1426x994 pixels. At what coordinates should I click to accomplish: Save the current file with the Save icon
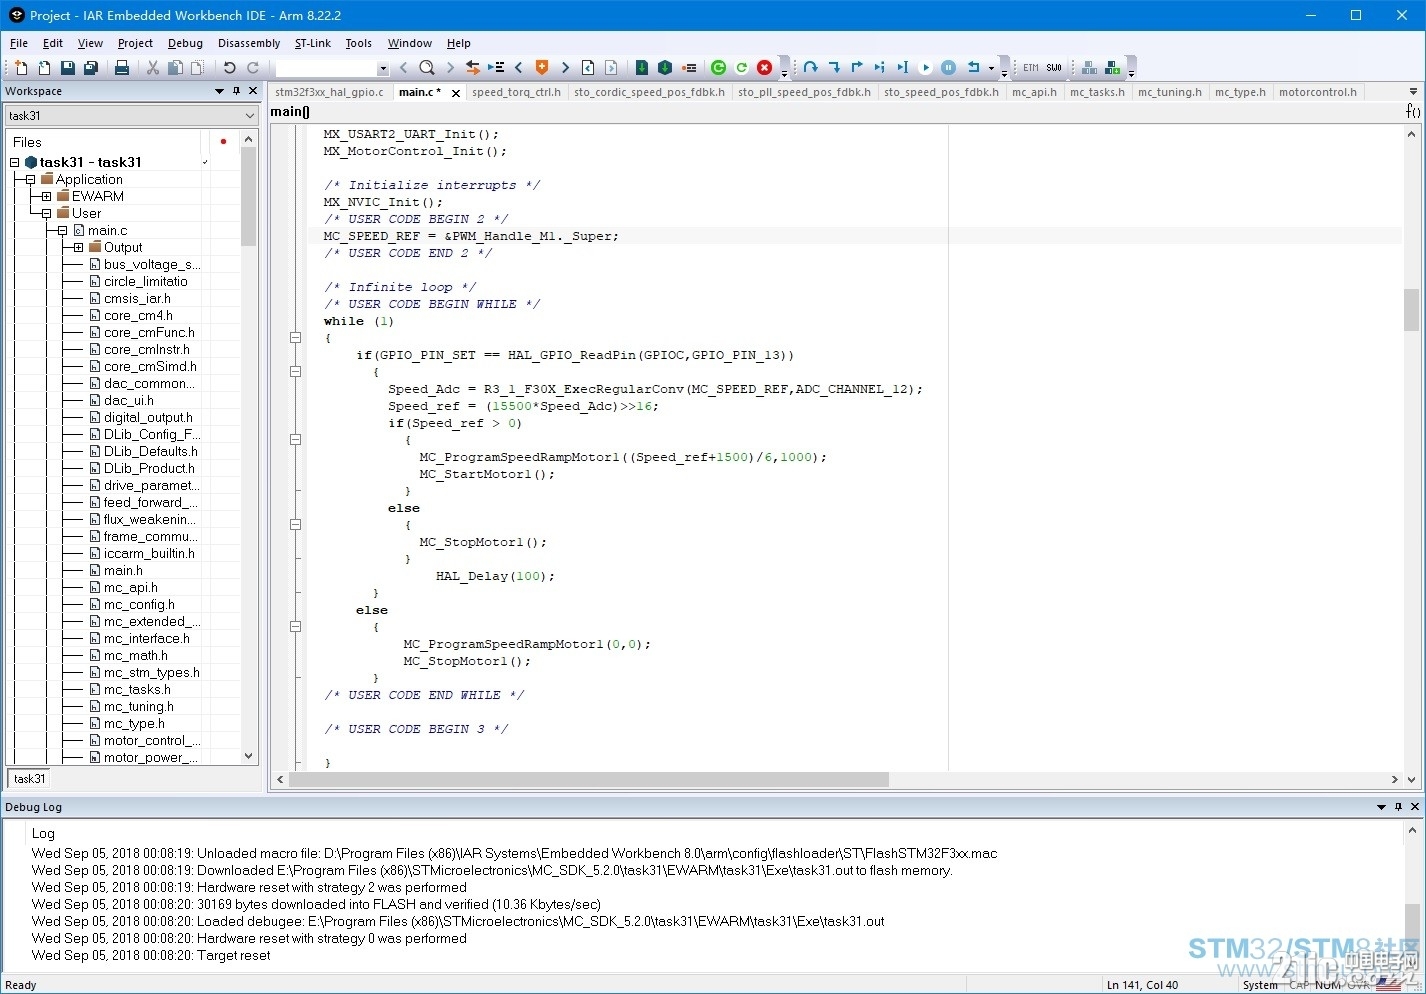[x=67, y=67]
